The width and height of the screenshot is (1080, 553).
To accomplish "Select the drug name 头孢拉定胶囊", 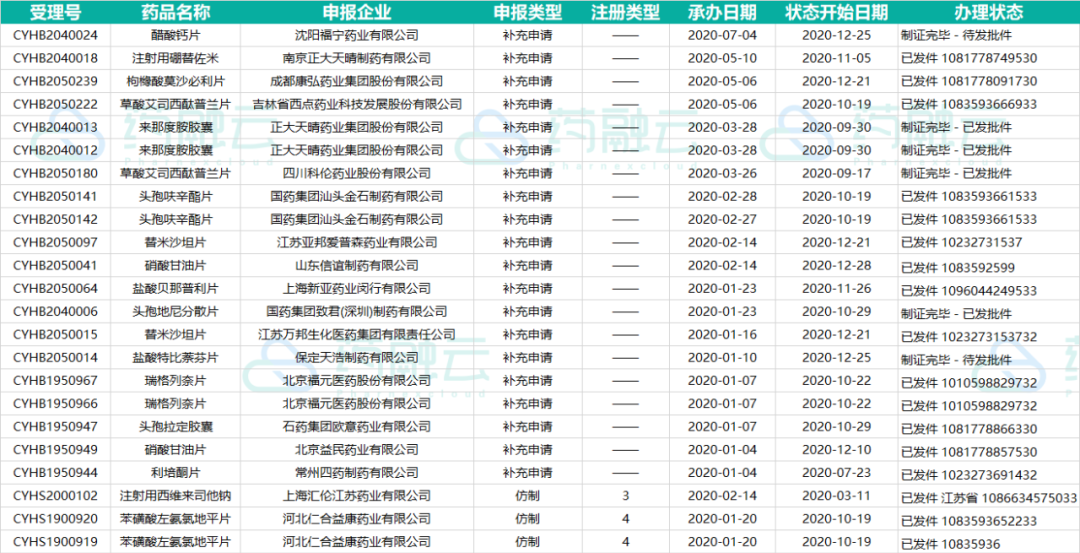I will click(176, 427).
